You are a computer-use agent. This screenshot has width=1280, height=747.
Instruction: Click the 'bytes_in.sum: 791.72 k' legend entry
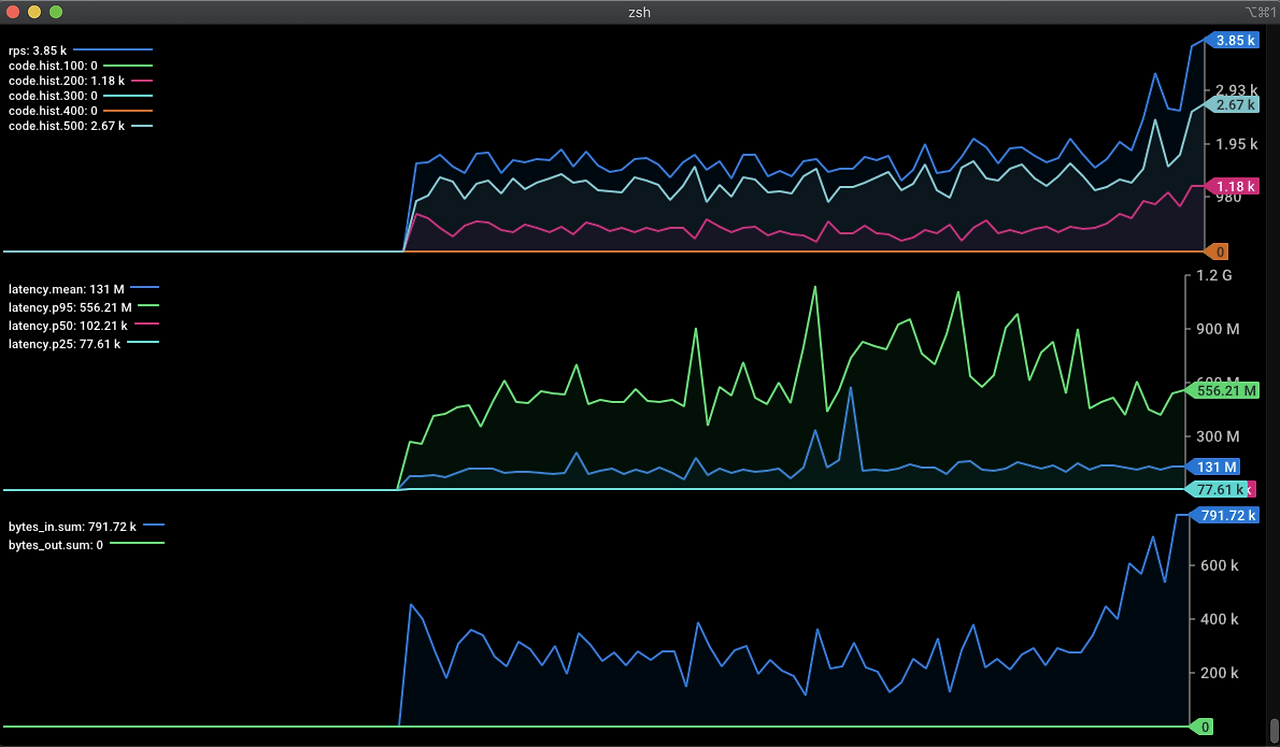point(86,525)
